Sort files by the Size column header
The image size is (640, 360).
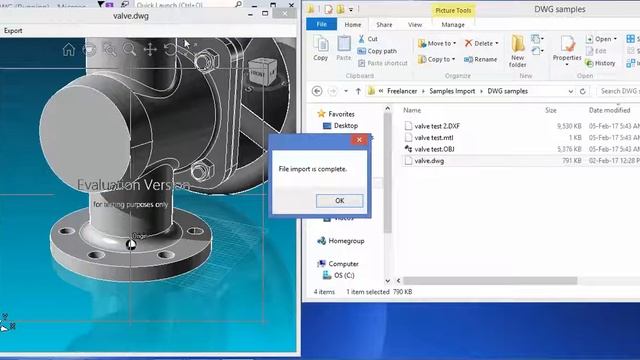pos(551,110)
